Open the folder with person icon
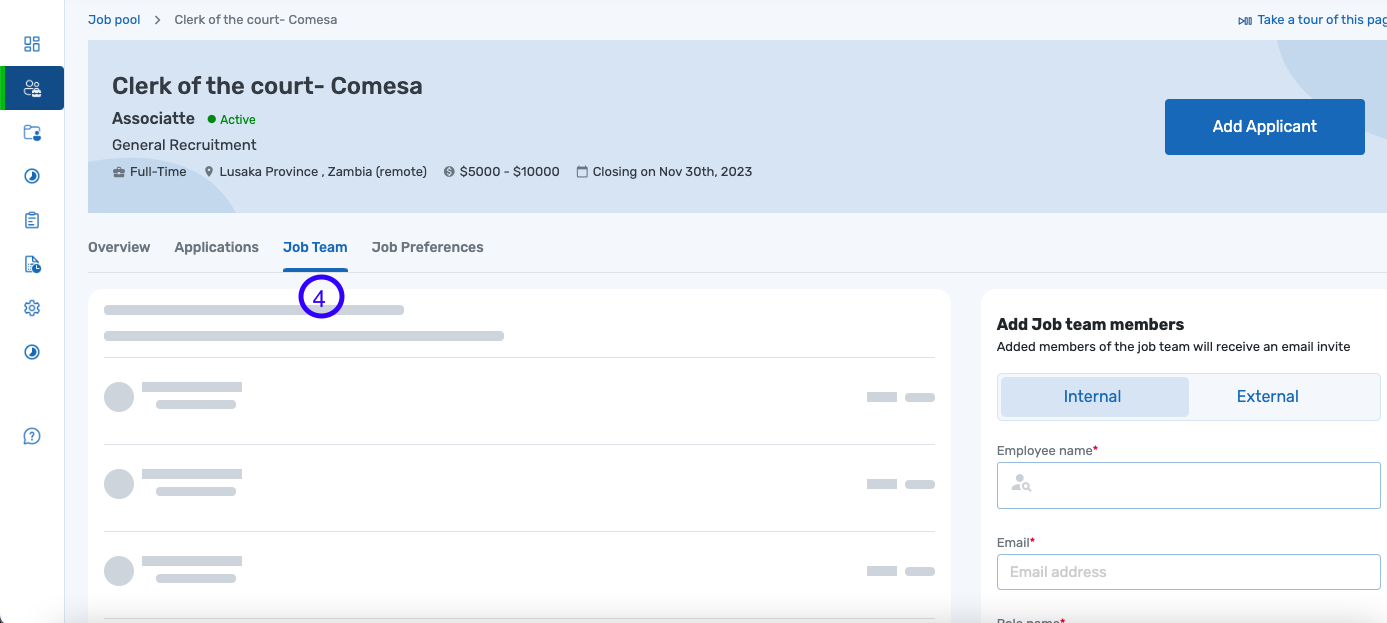1387x623 pixels. (x=32, y=132)
